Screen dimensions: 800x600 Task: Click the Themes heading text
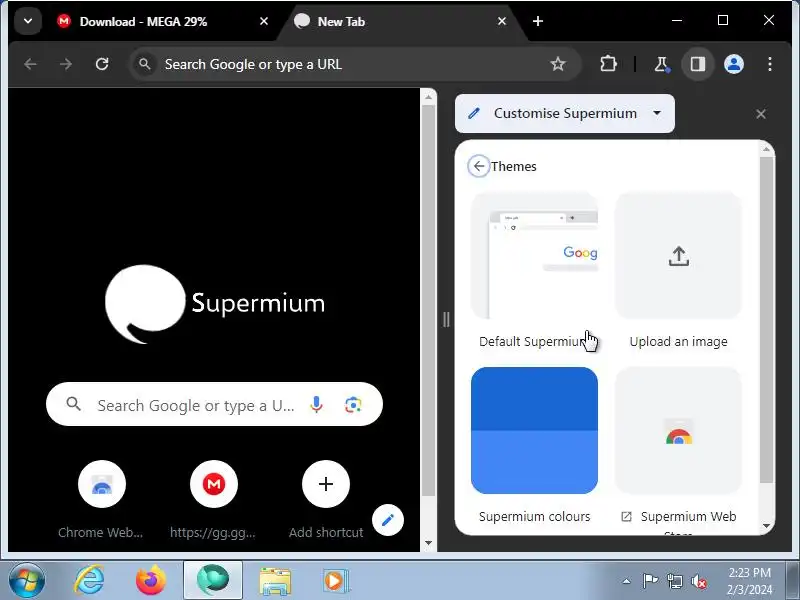513,166
